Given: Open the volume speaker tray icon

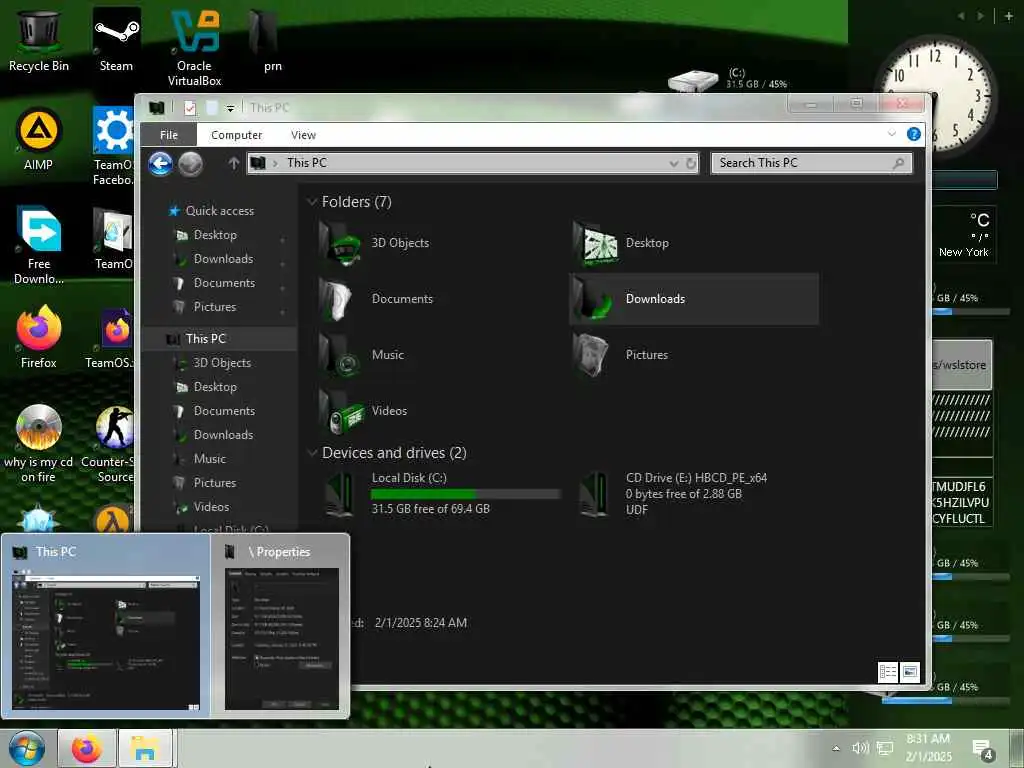Looking at the screenshot, I should [860, 748].
